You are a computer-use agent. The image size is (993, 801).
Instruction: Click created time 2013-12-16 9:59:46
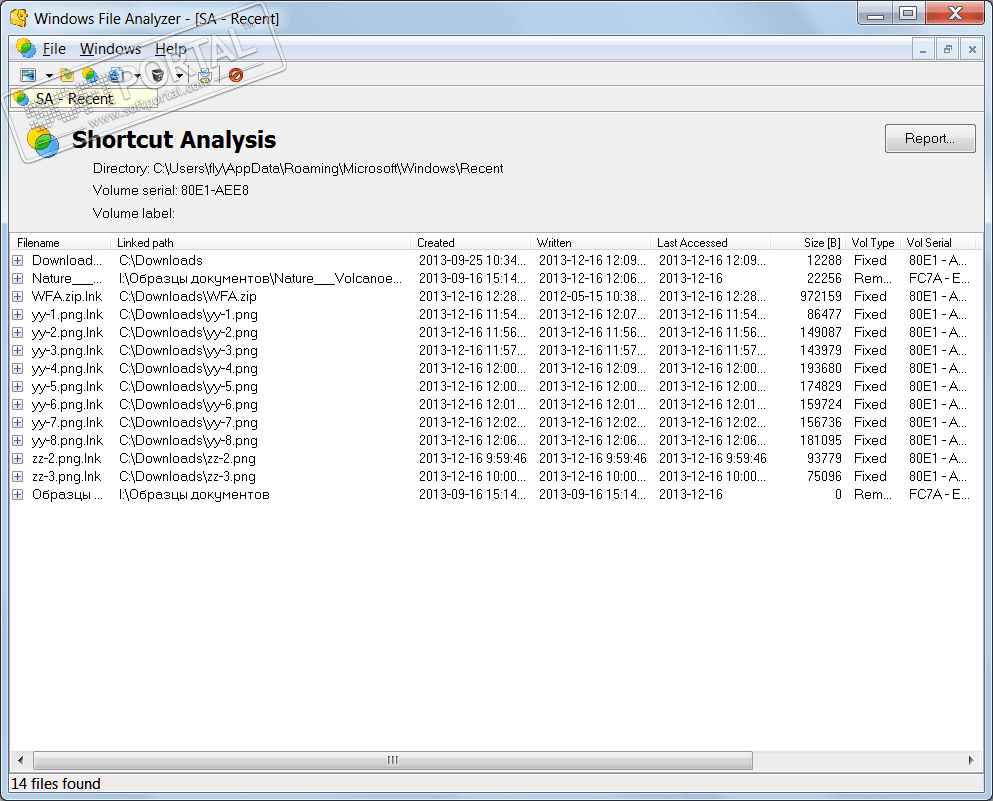click(472, 458)
